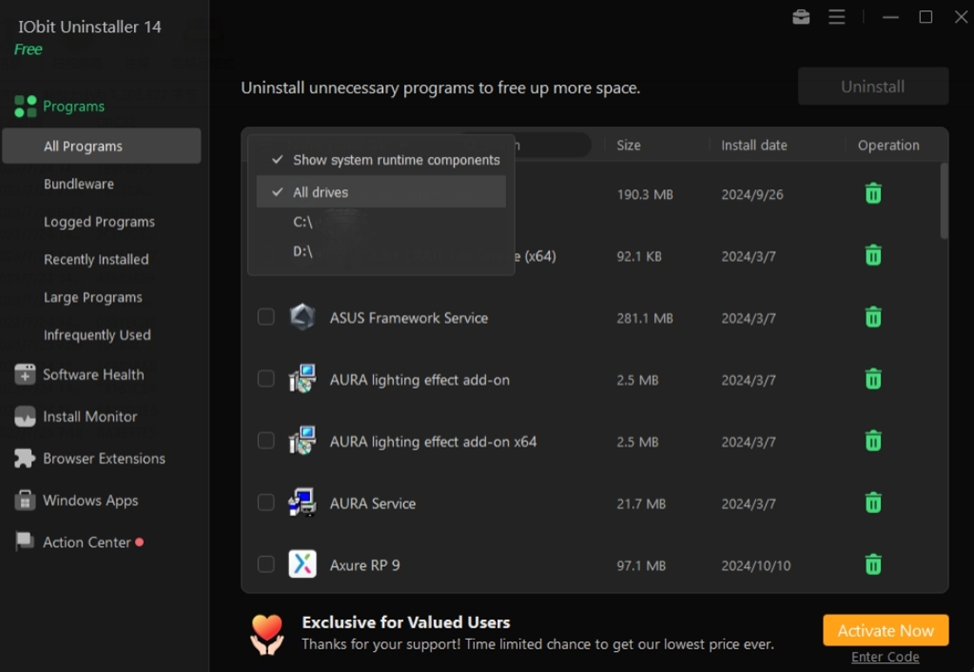Image resolution: width=974 pixels, height=672 pixels.
Task: Tick the AURA Service checkbox
Action: [x=266, y=502]
